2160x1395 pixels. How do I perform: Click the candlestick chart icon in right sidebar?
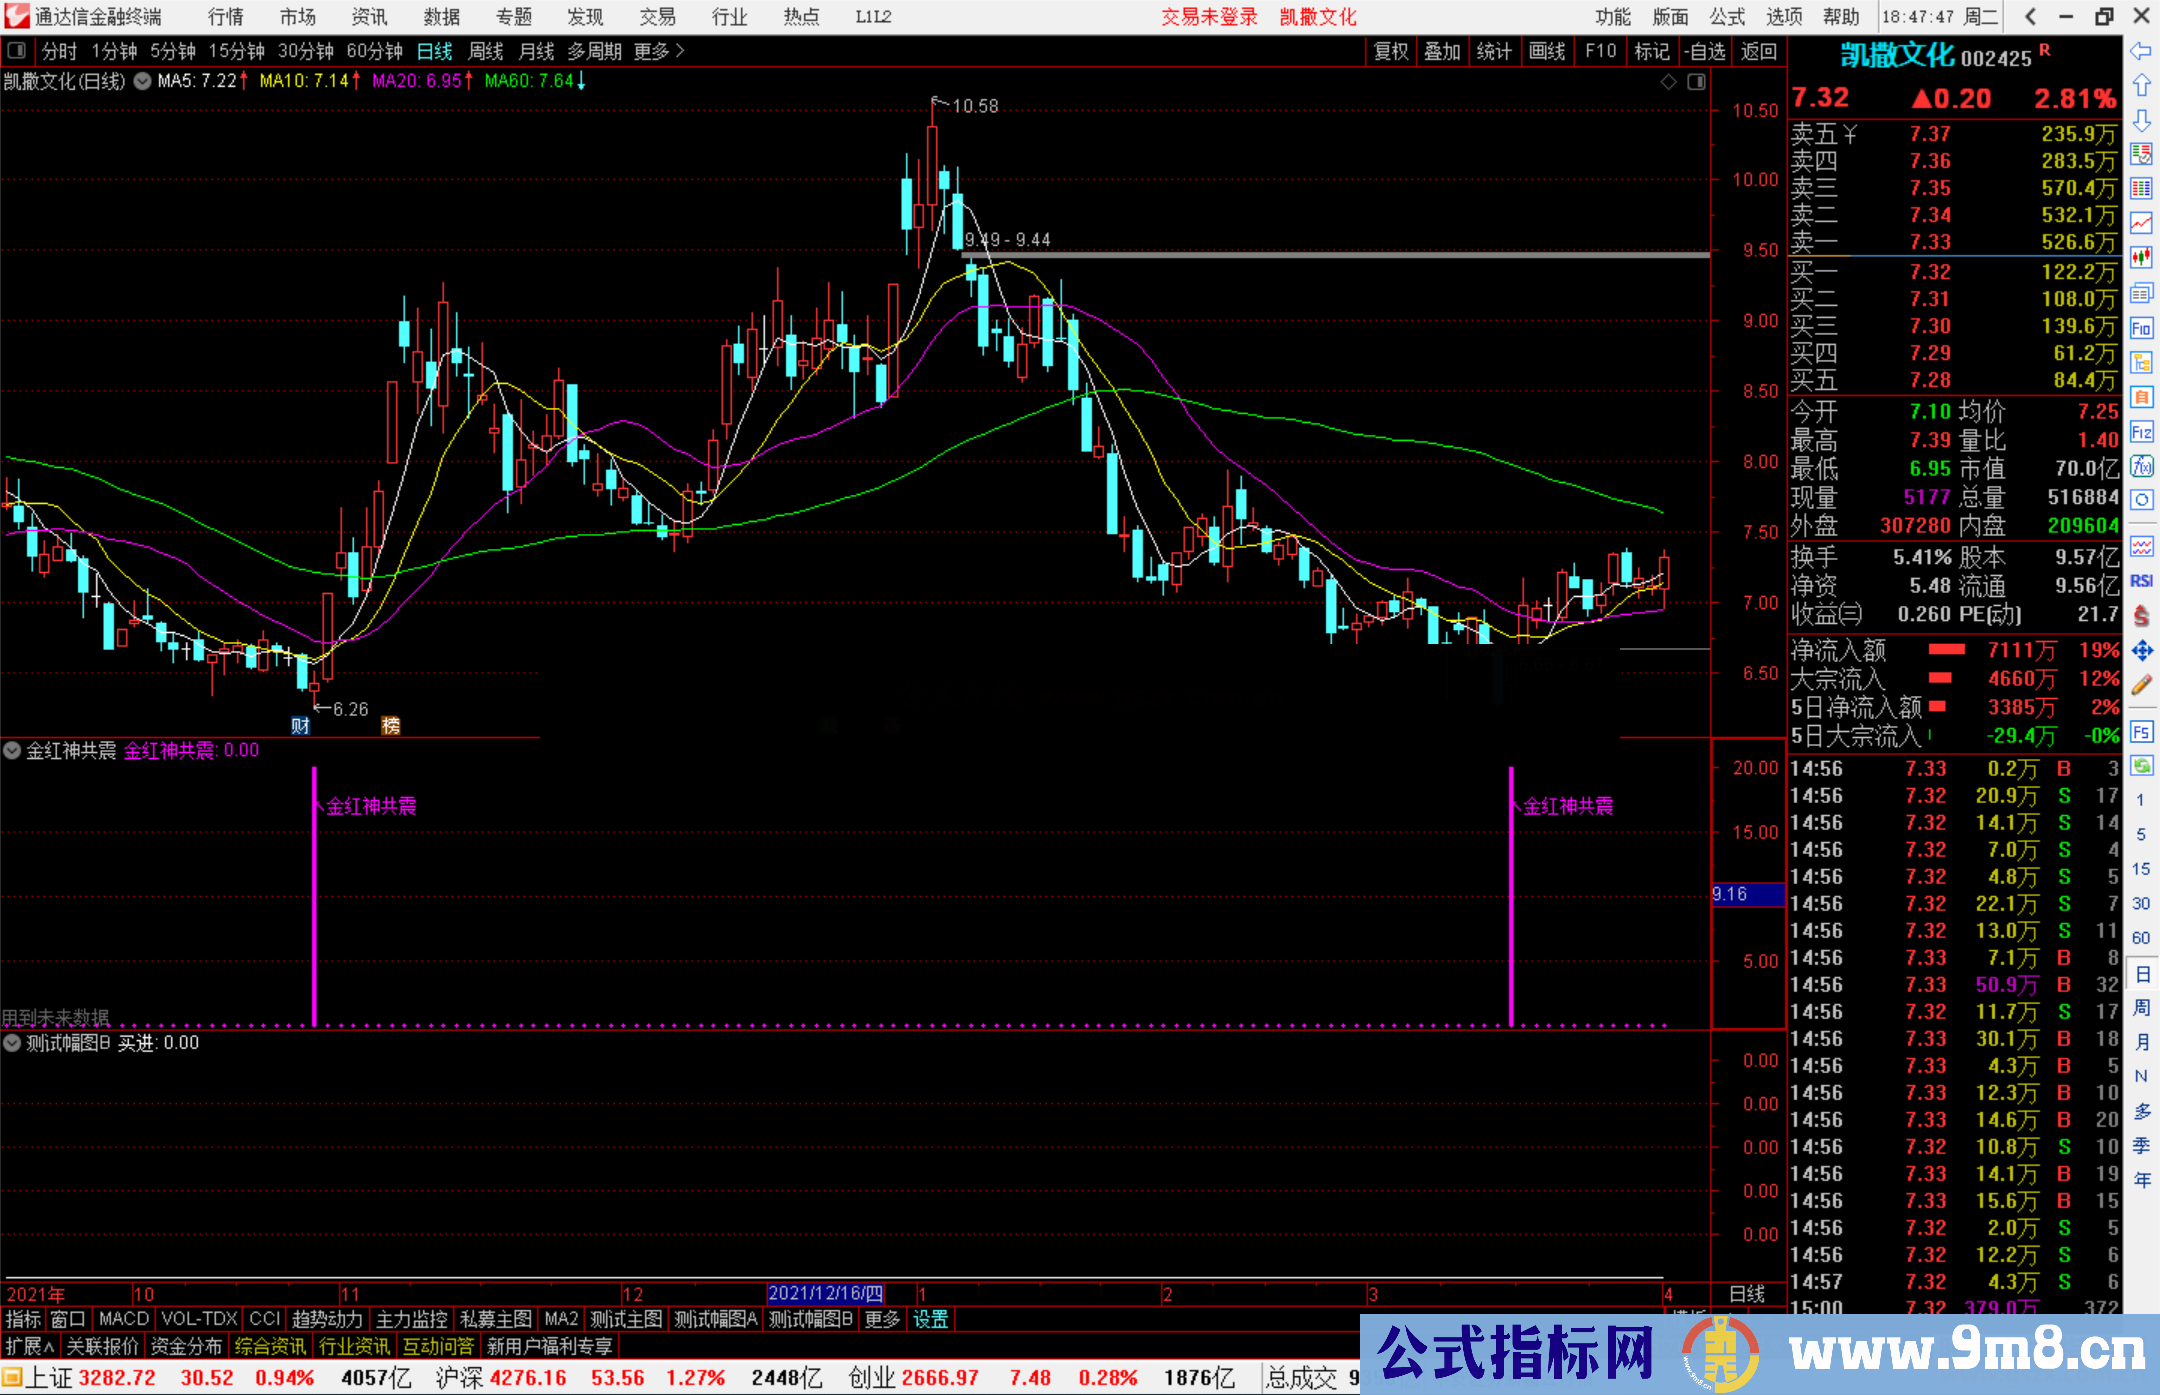[2142, 256]
